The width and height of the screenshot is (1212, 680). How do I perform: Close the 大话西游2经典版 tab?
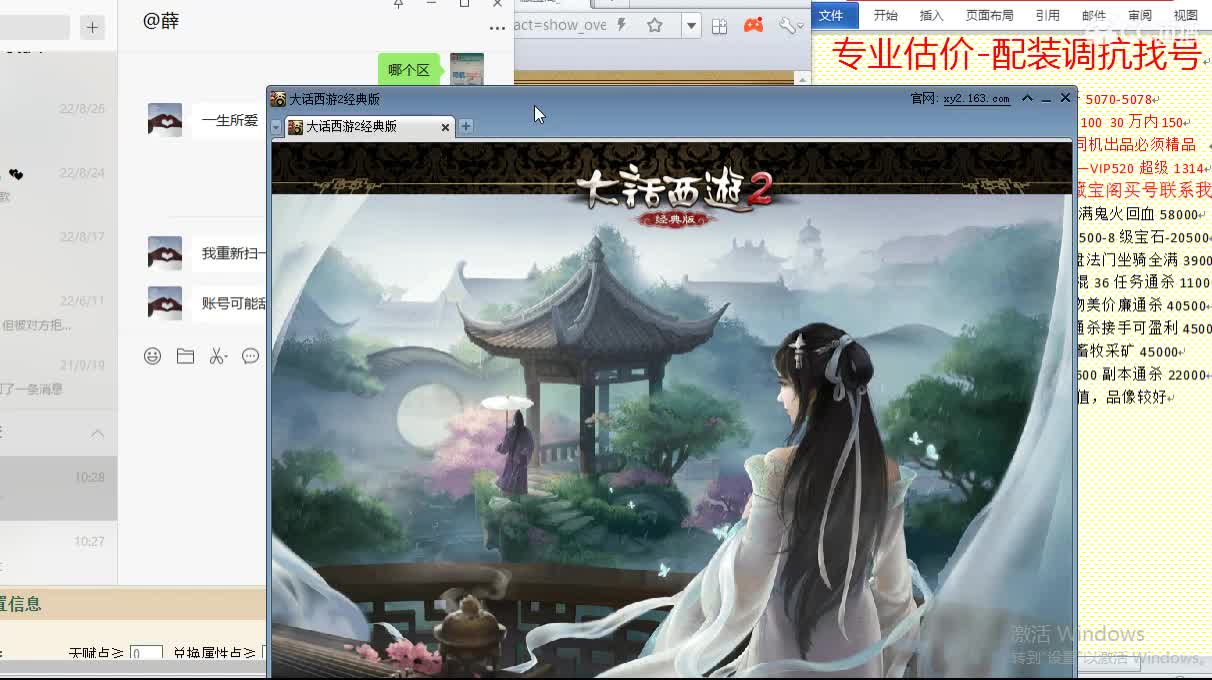pyautogui.click(x=445, y=127)
